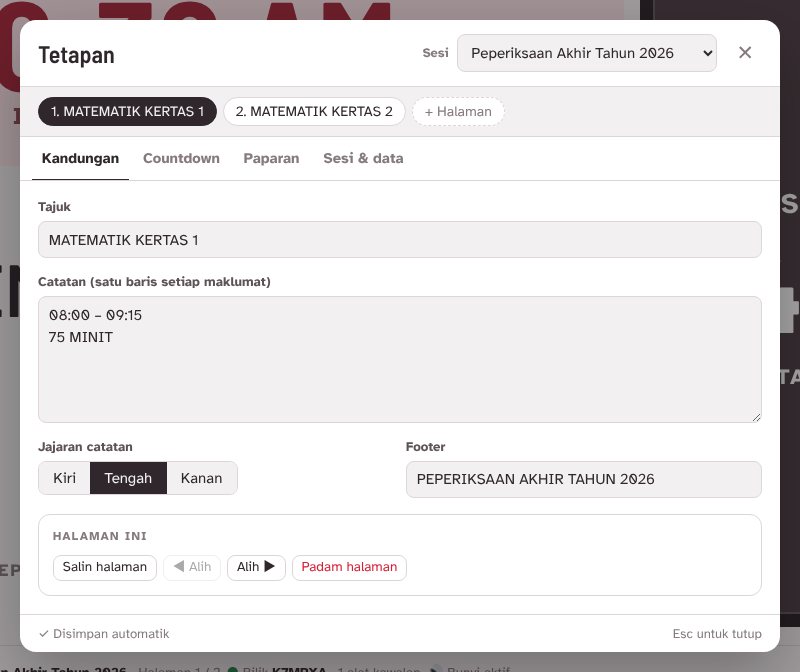Viewport: 800px width, 672px height.
Task: Click the 'Esc untuk tutup' hint text
Action: (x=717, y=634)
